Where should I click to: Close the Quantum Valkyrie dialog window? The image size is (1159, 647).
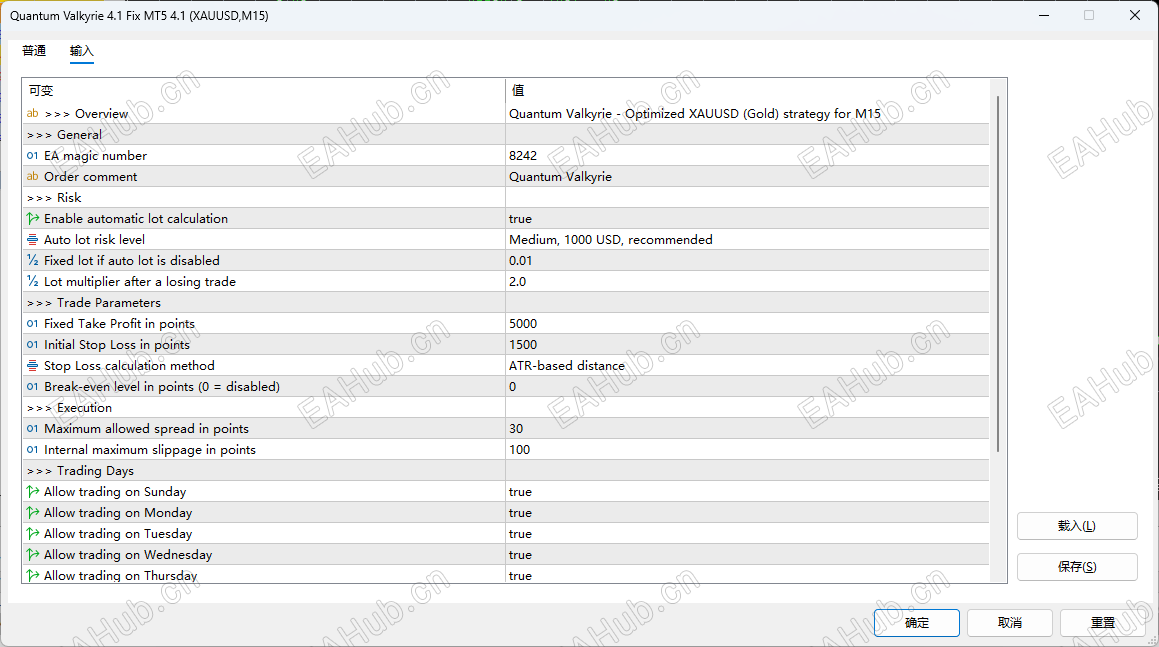[x=1135, y=15]
